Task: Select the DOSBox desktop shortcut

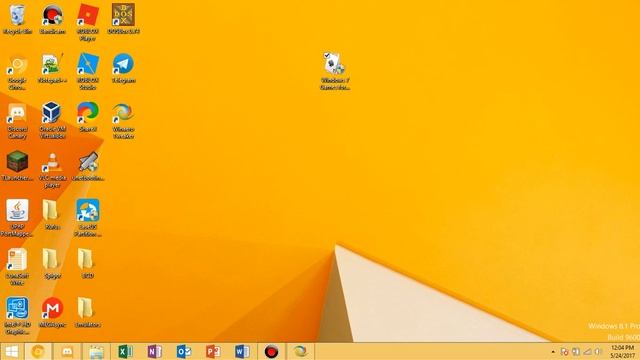Action: pos(123,20)
